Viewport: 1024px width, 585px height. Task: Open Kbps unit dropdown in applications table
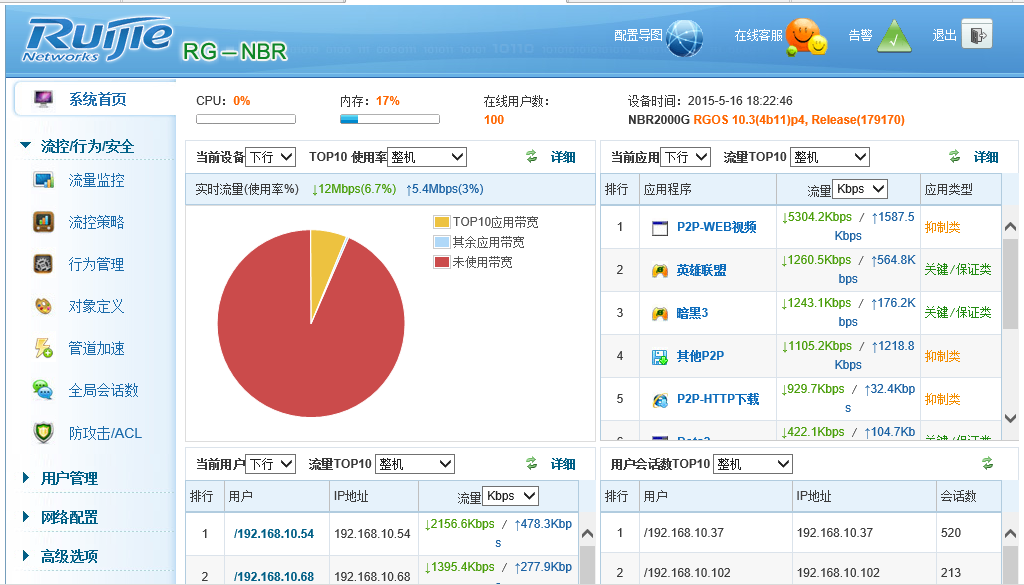pos(860,189)
